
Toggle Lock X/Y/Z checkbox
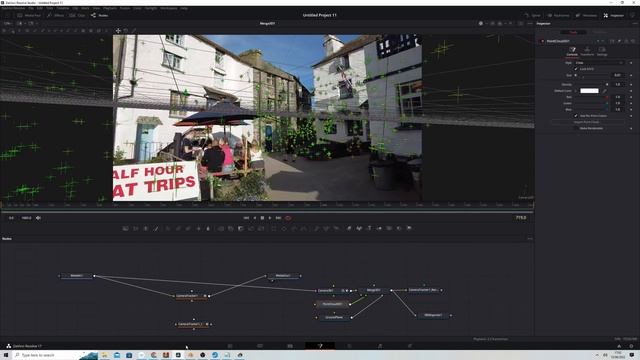[x=576, y=69]
